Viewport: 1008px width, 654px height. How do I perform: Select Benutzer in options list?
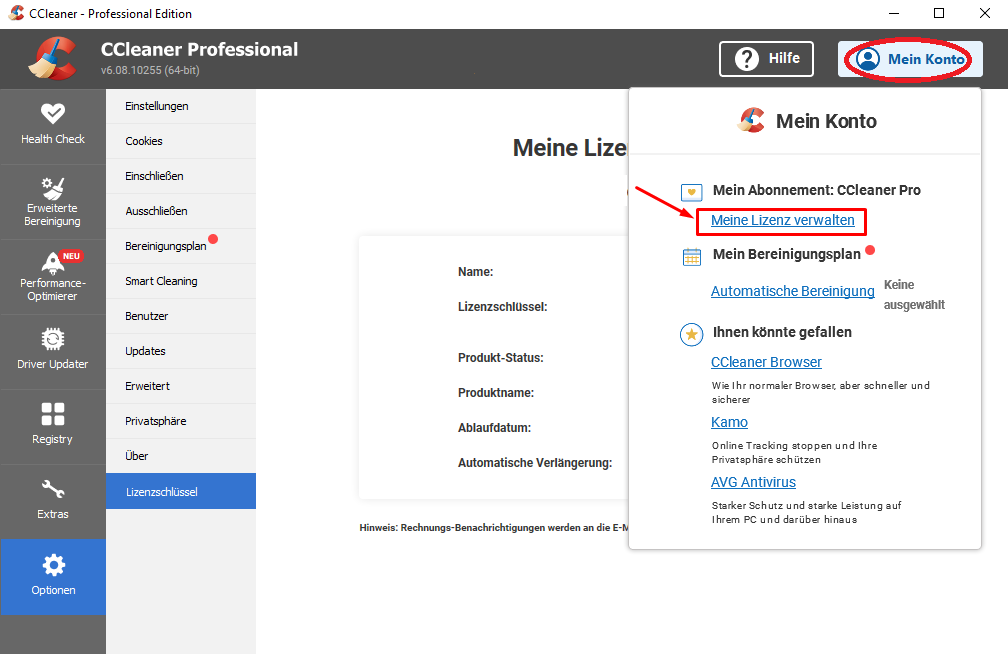coord(181,316)
